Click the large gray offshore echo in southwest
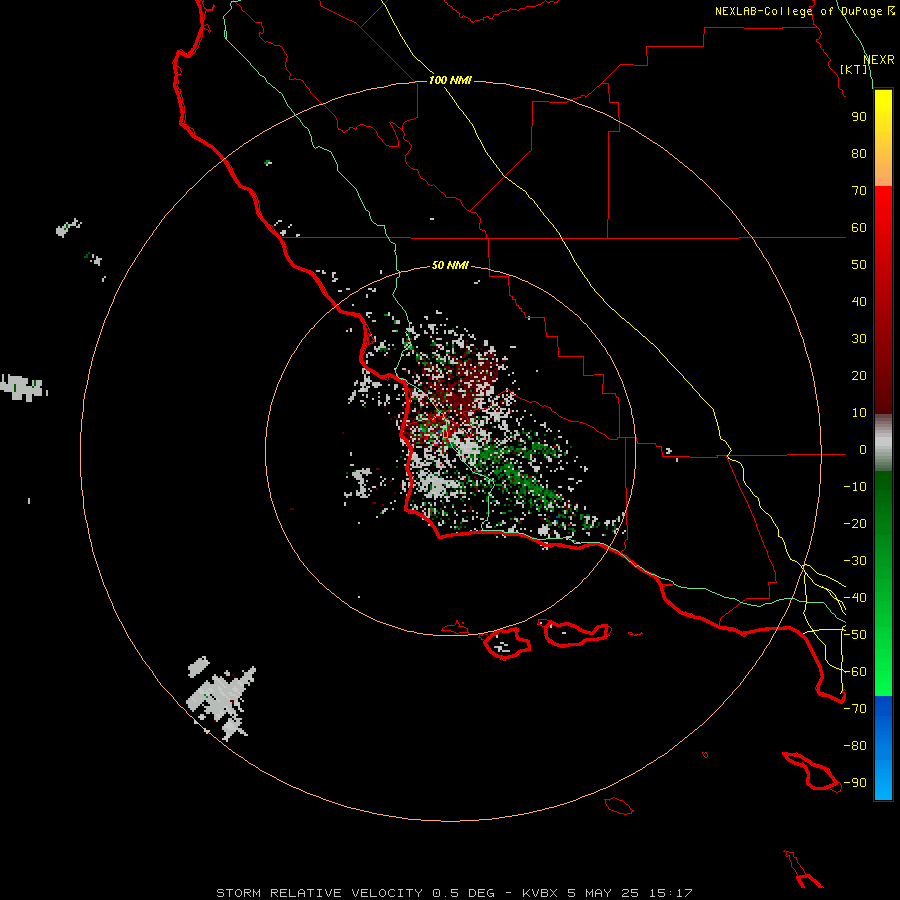The height and width of the screenshot is (900, 900). tap(222, 697)
